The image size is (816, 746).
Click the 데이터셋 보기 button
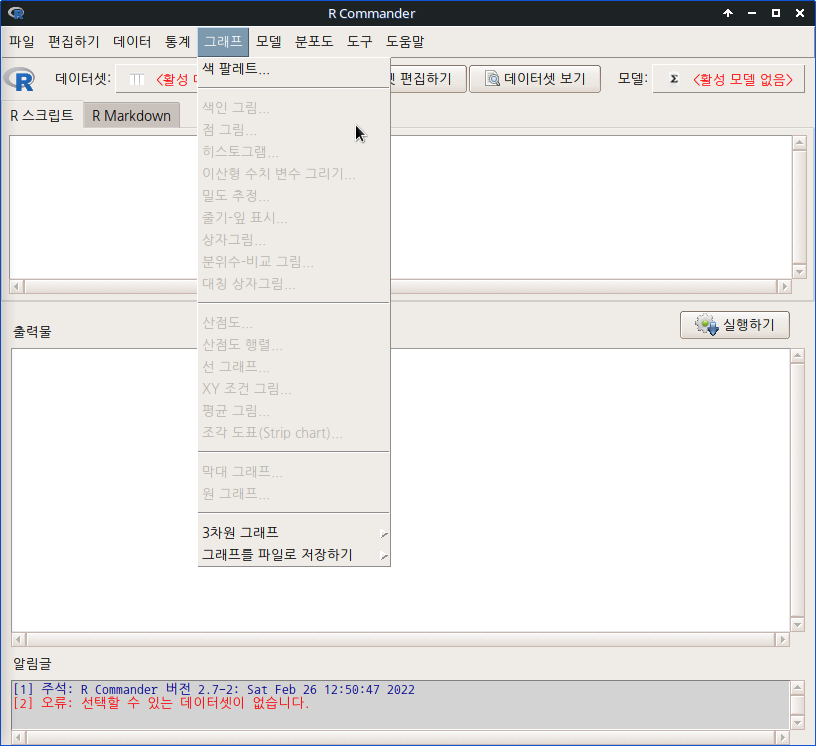click(535, 79)
